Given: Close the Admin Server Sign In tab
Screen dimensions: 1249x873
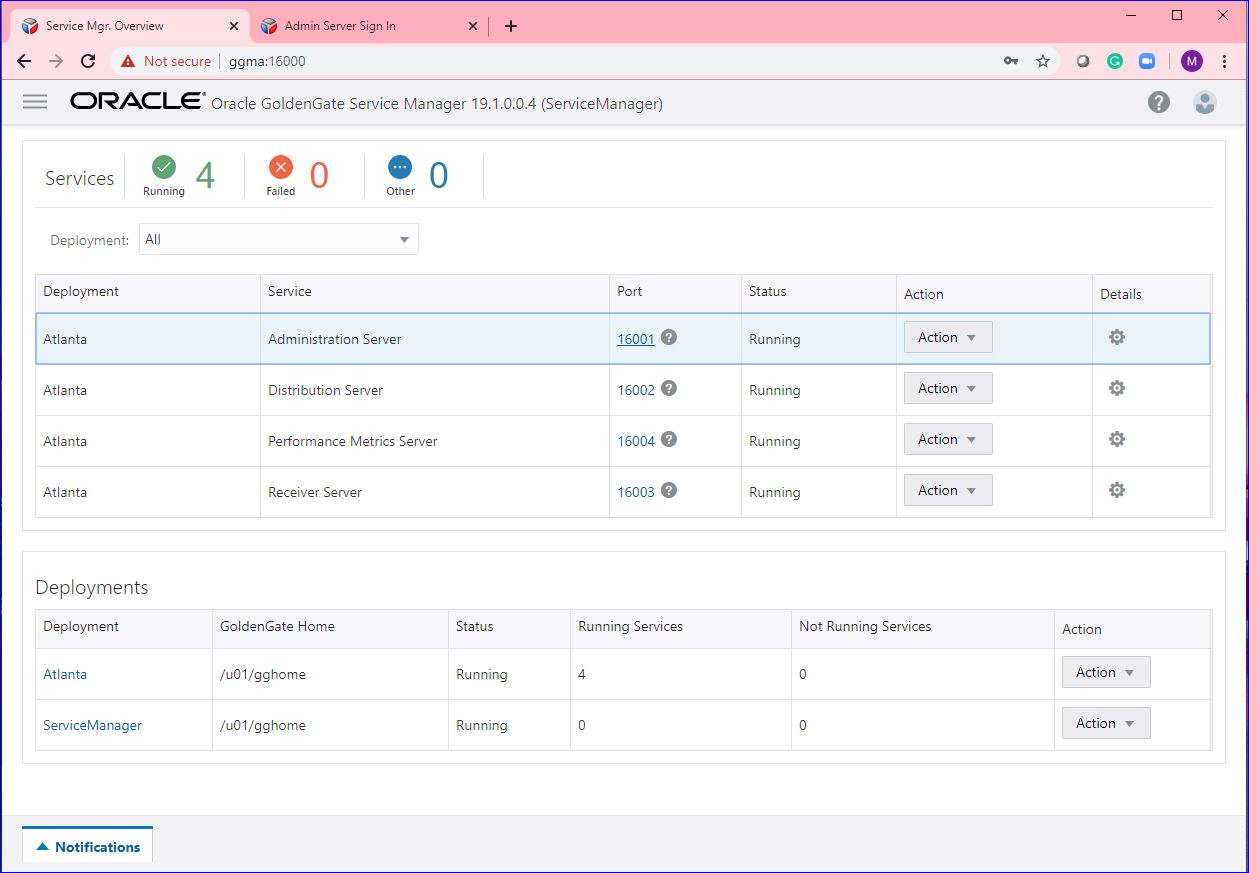Looking at the screenshot, I should [473, 26].
